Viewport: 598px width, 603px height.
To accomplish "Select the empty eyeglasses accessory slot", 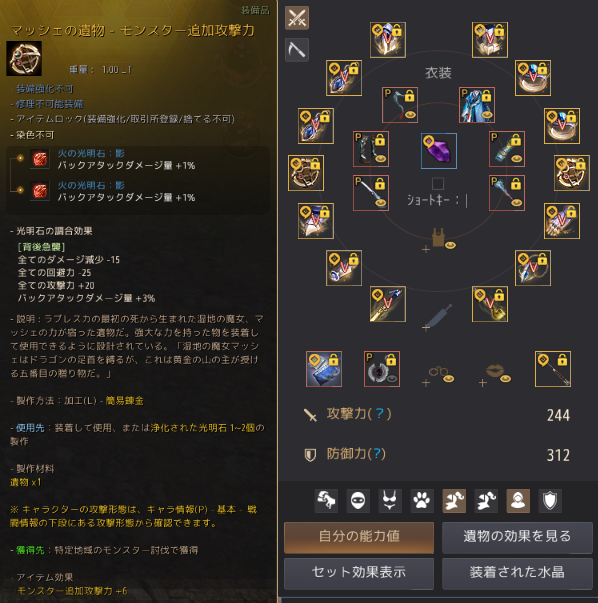I will tap(438, 375).
